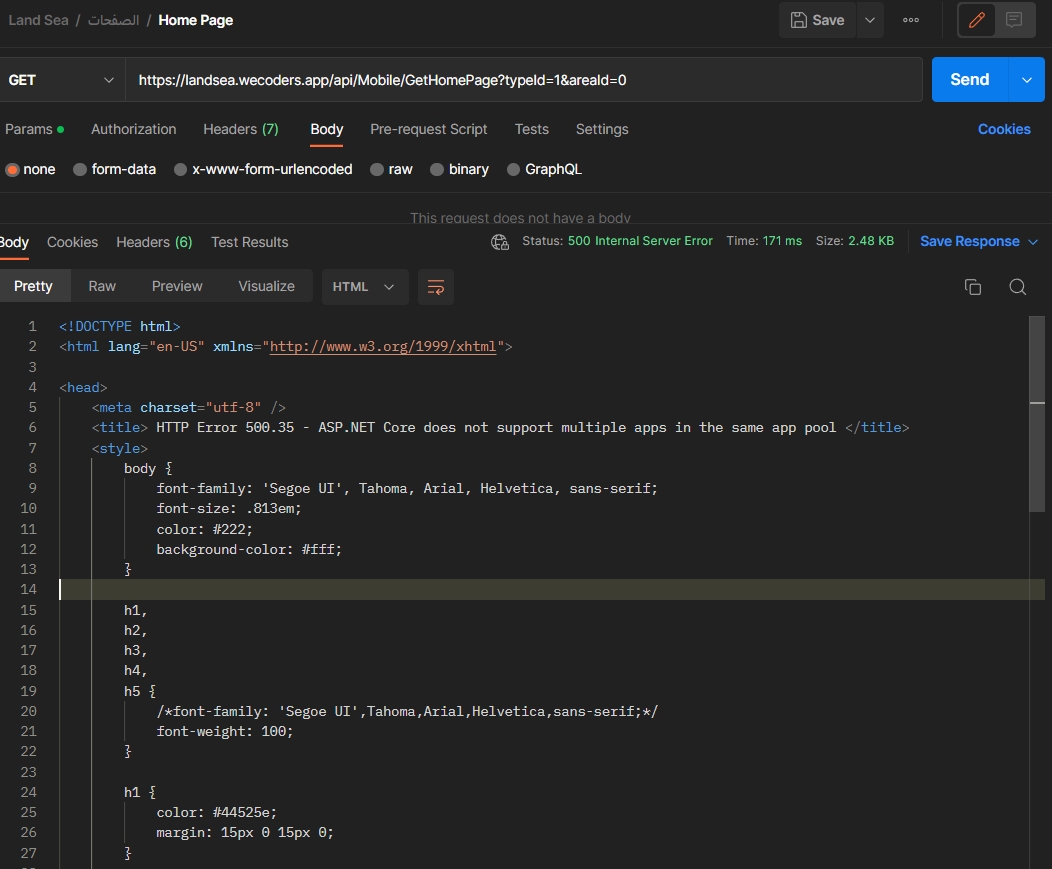Click the edit pencil icon

coord(977,20)
